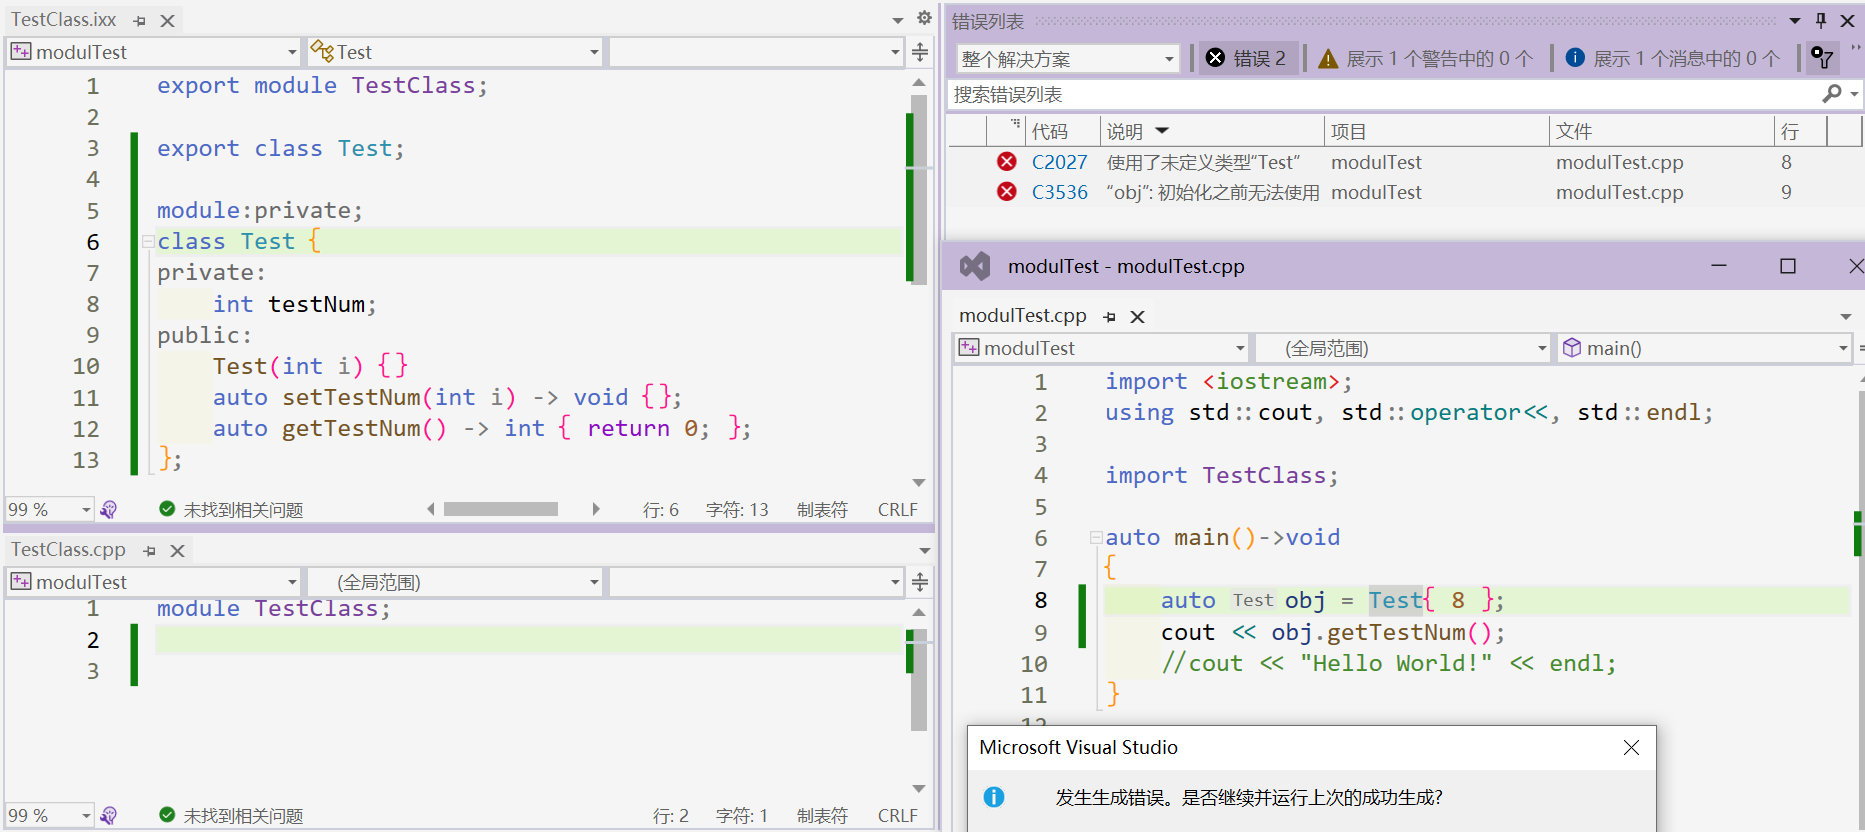The height and width of the screenshot is (832, 1865).
Task: Open the C3536 error code link
Action: pyautogui.click(x=1059, y=192)
